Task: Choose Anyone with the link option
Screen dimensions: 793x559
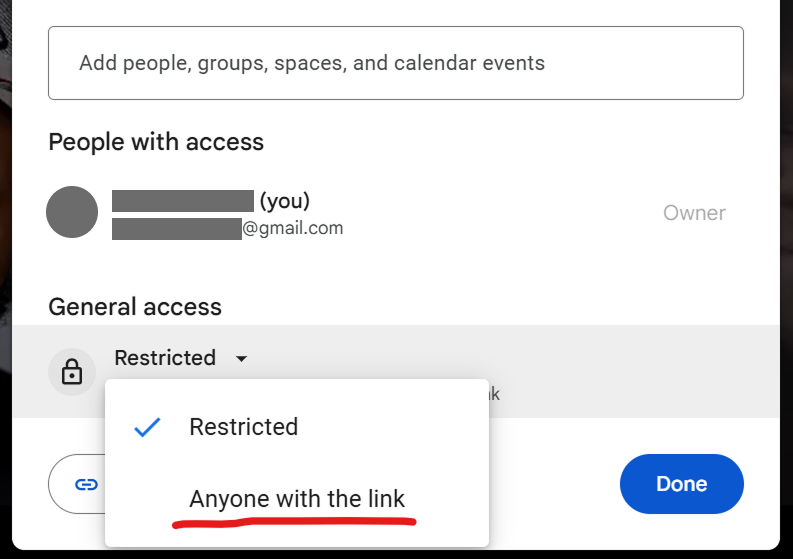Action: point(297,498)
